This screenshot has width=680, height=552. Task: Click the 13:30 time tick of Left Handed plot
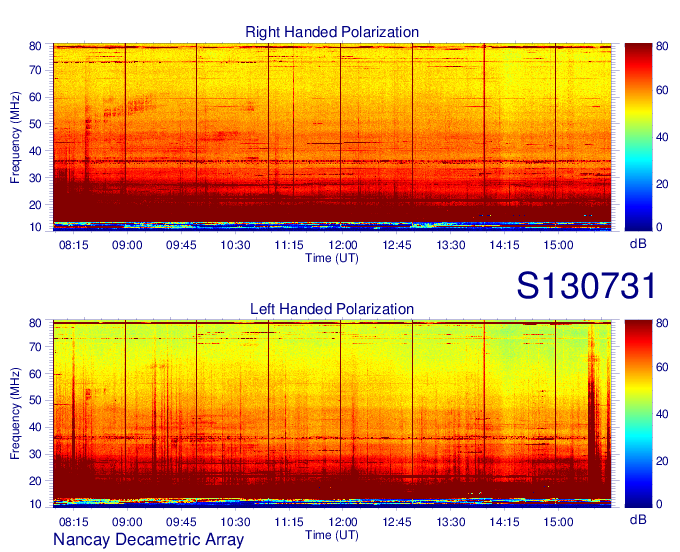click(x=451, y=522)
